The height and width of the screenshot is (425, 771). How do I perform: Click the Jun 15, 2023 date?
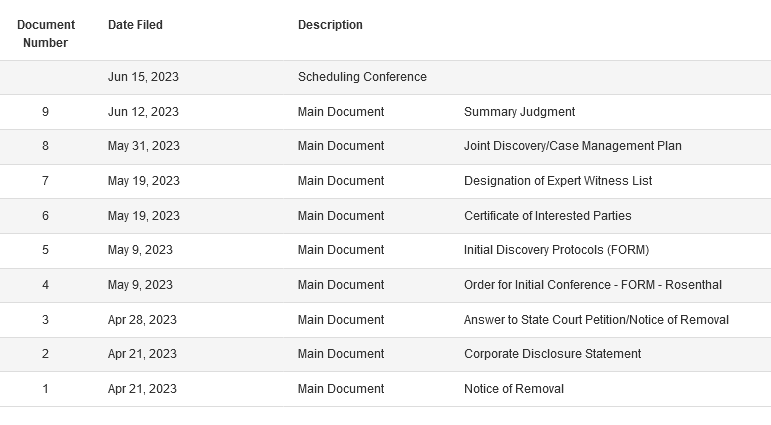point(143,77)
